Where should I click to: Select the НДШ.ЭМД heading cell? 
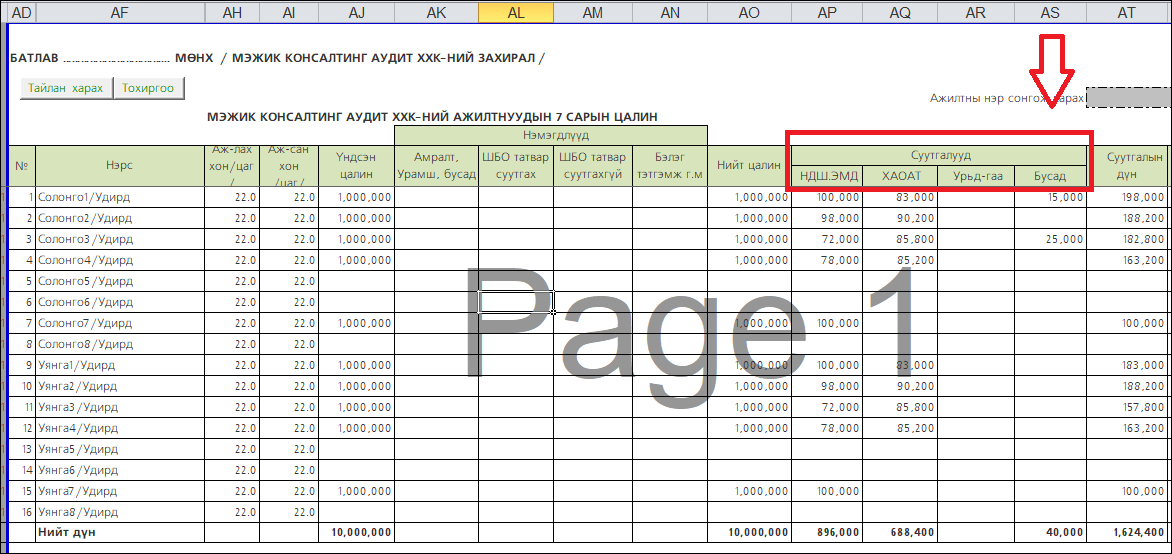(828, 176)
